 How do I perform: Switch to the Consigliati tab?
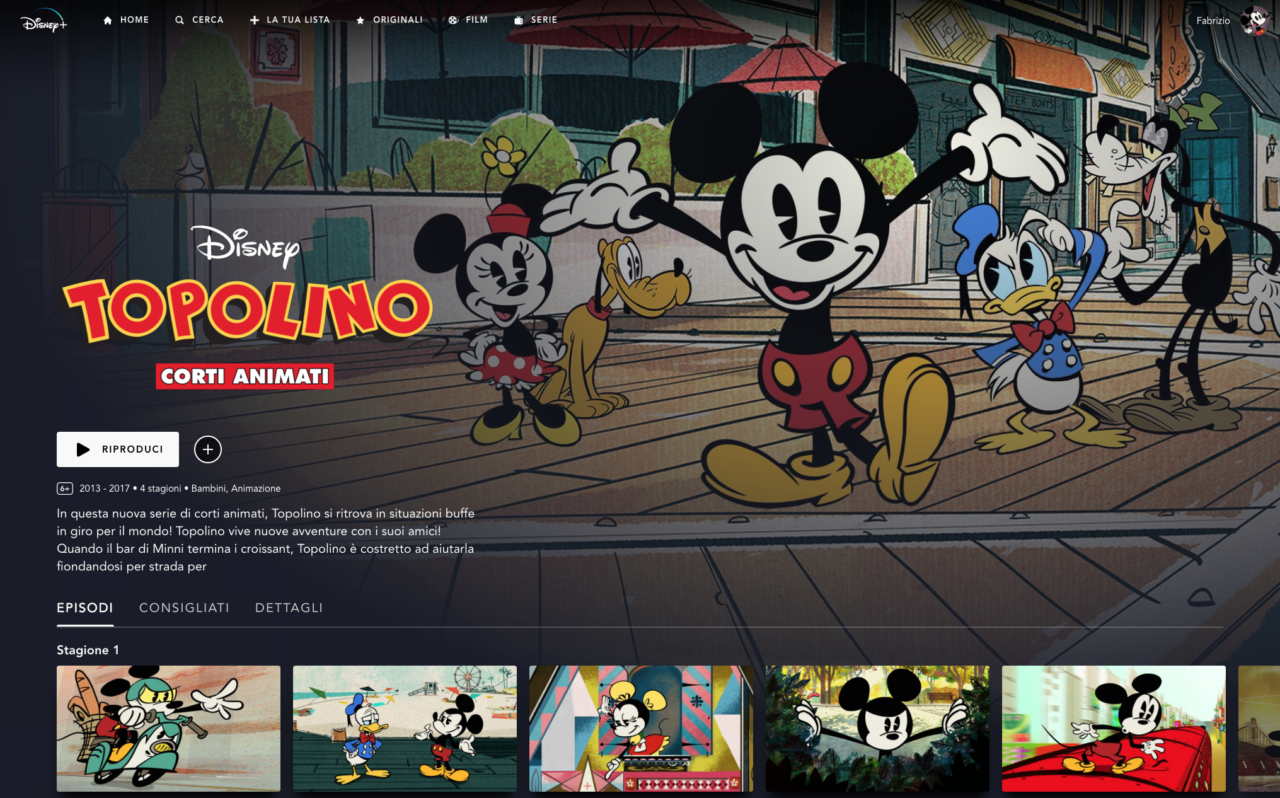click(x=184, y=607)
